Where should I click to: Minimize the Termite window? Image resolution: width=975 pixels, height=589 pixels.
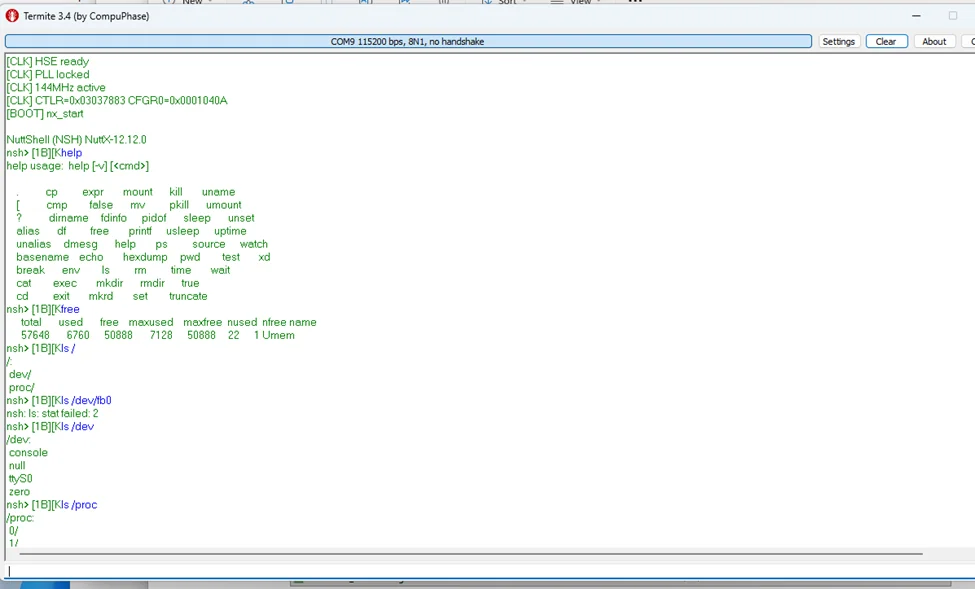[917, 16]
